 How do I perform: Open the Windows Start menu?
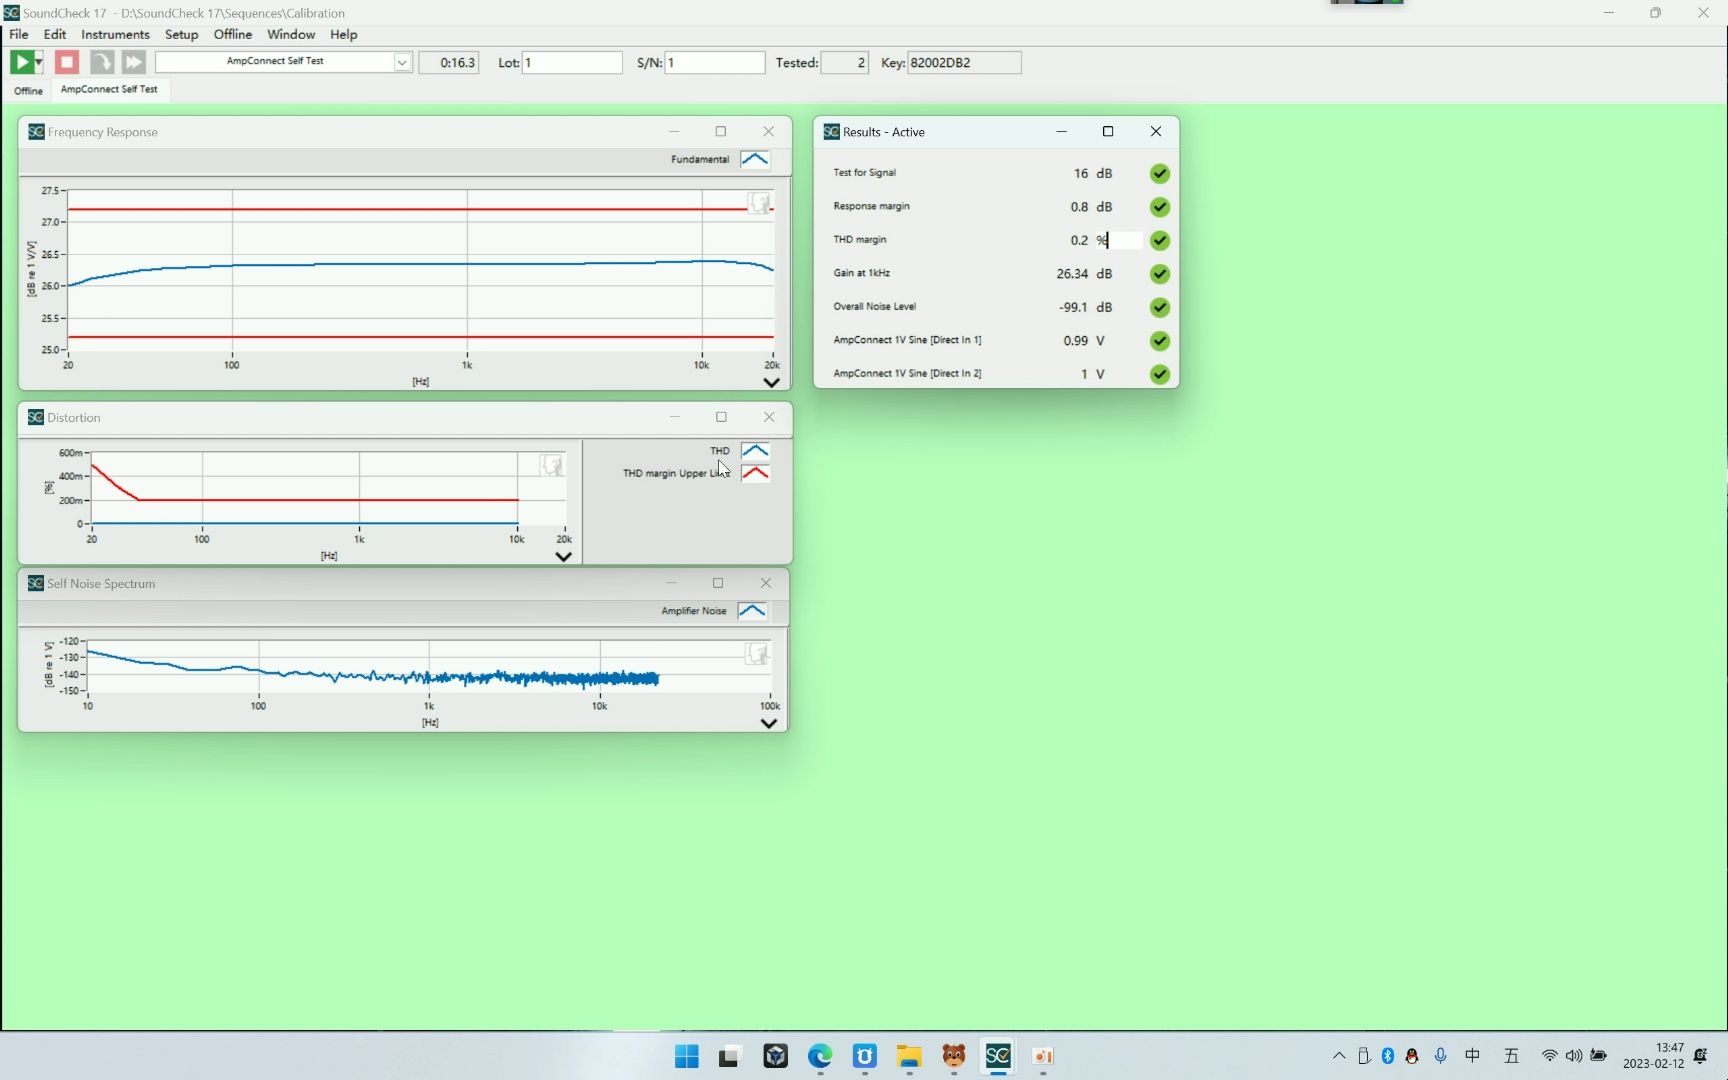tap(687, 1056)
